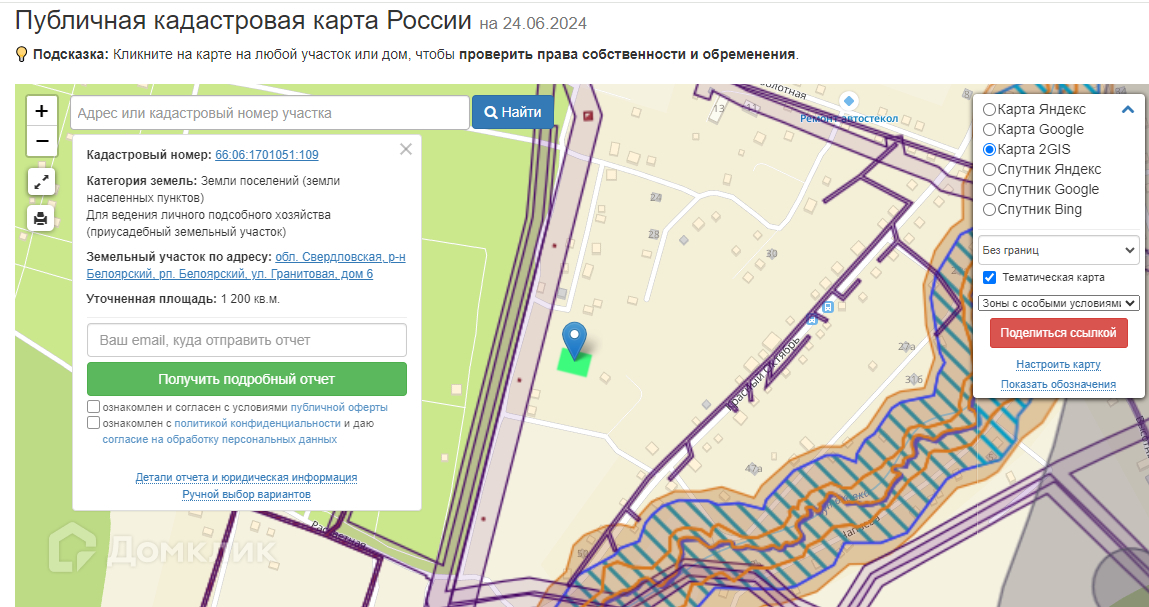Open cadastral number 66:06:1701051:109 link

[267, 155]
